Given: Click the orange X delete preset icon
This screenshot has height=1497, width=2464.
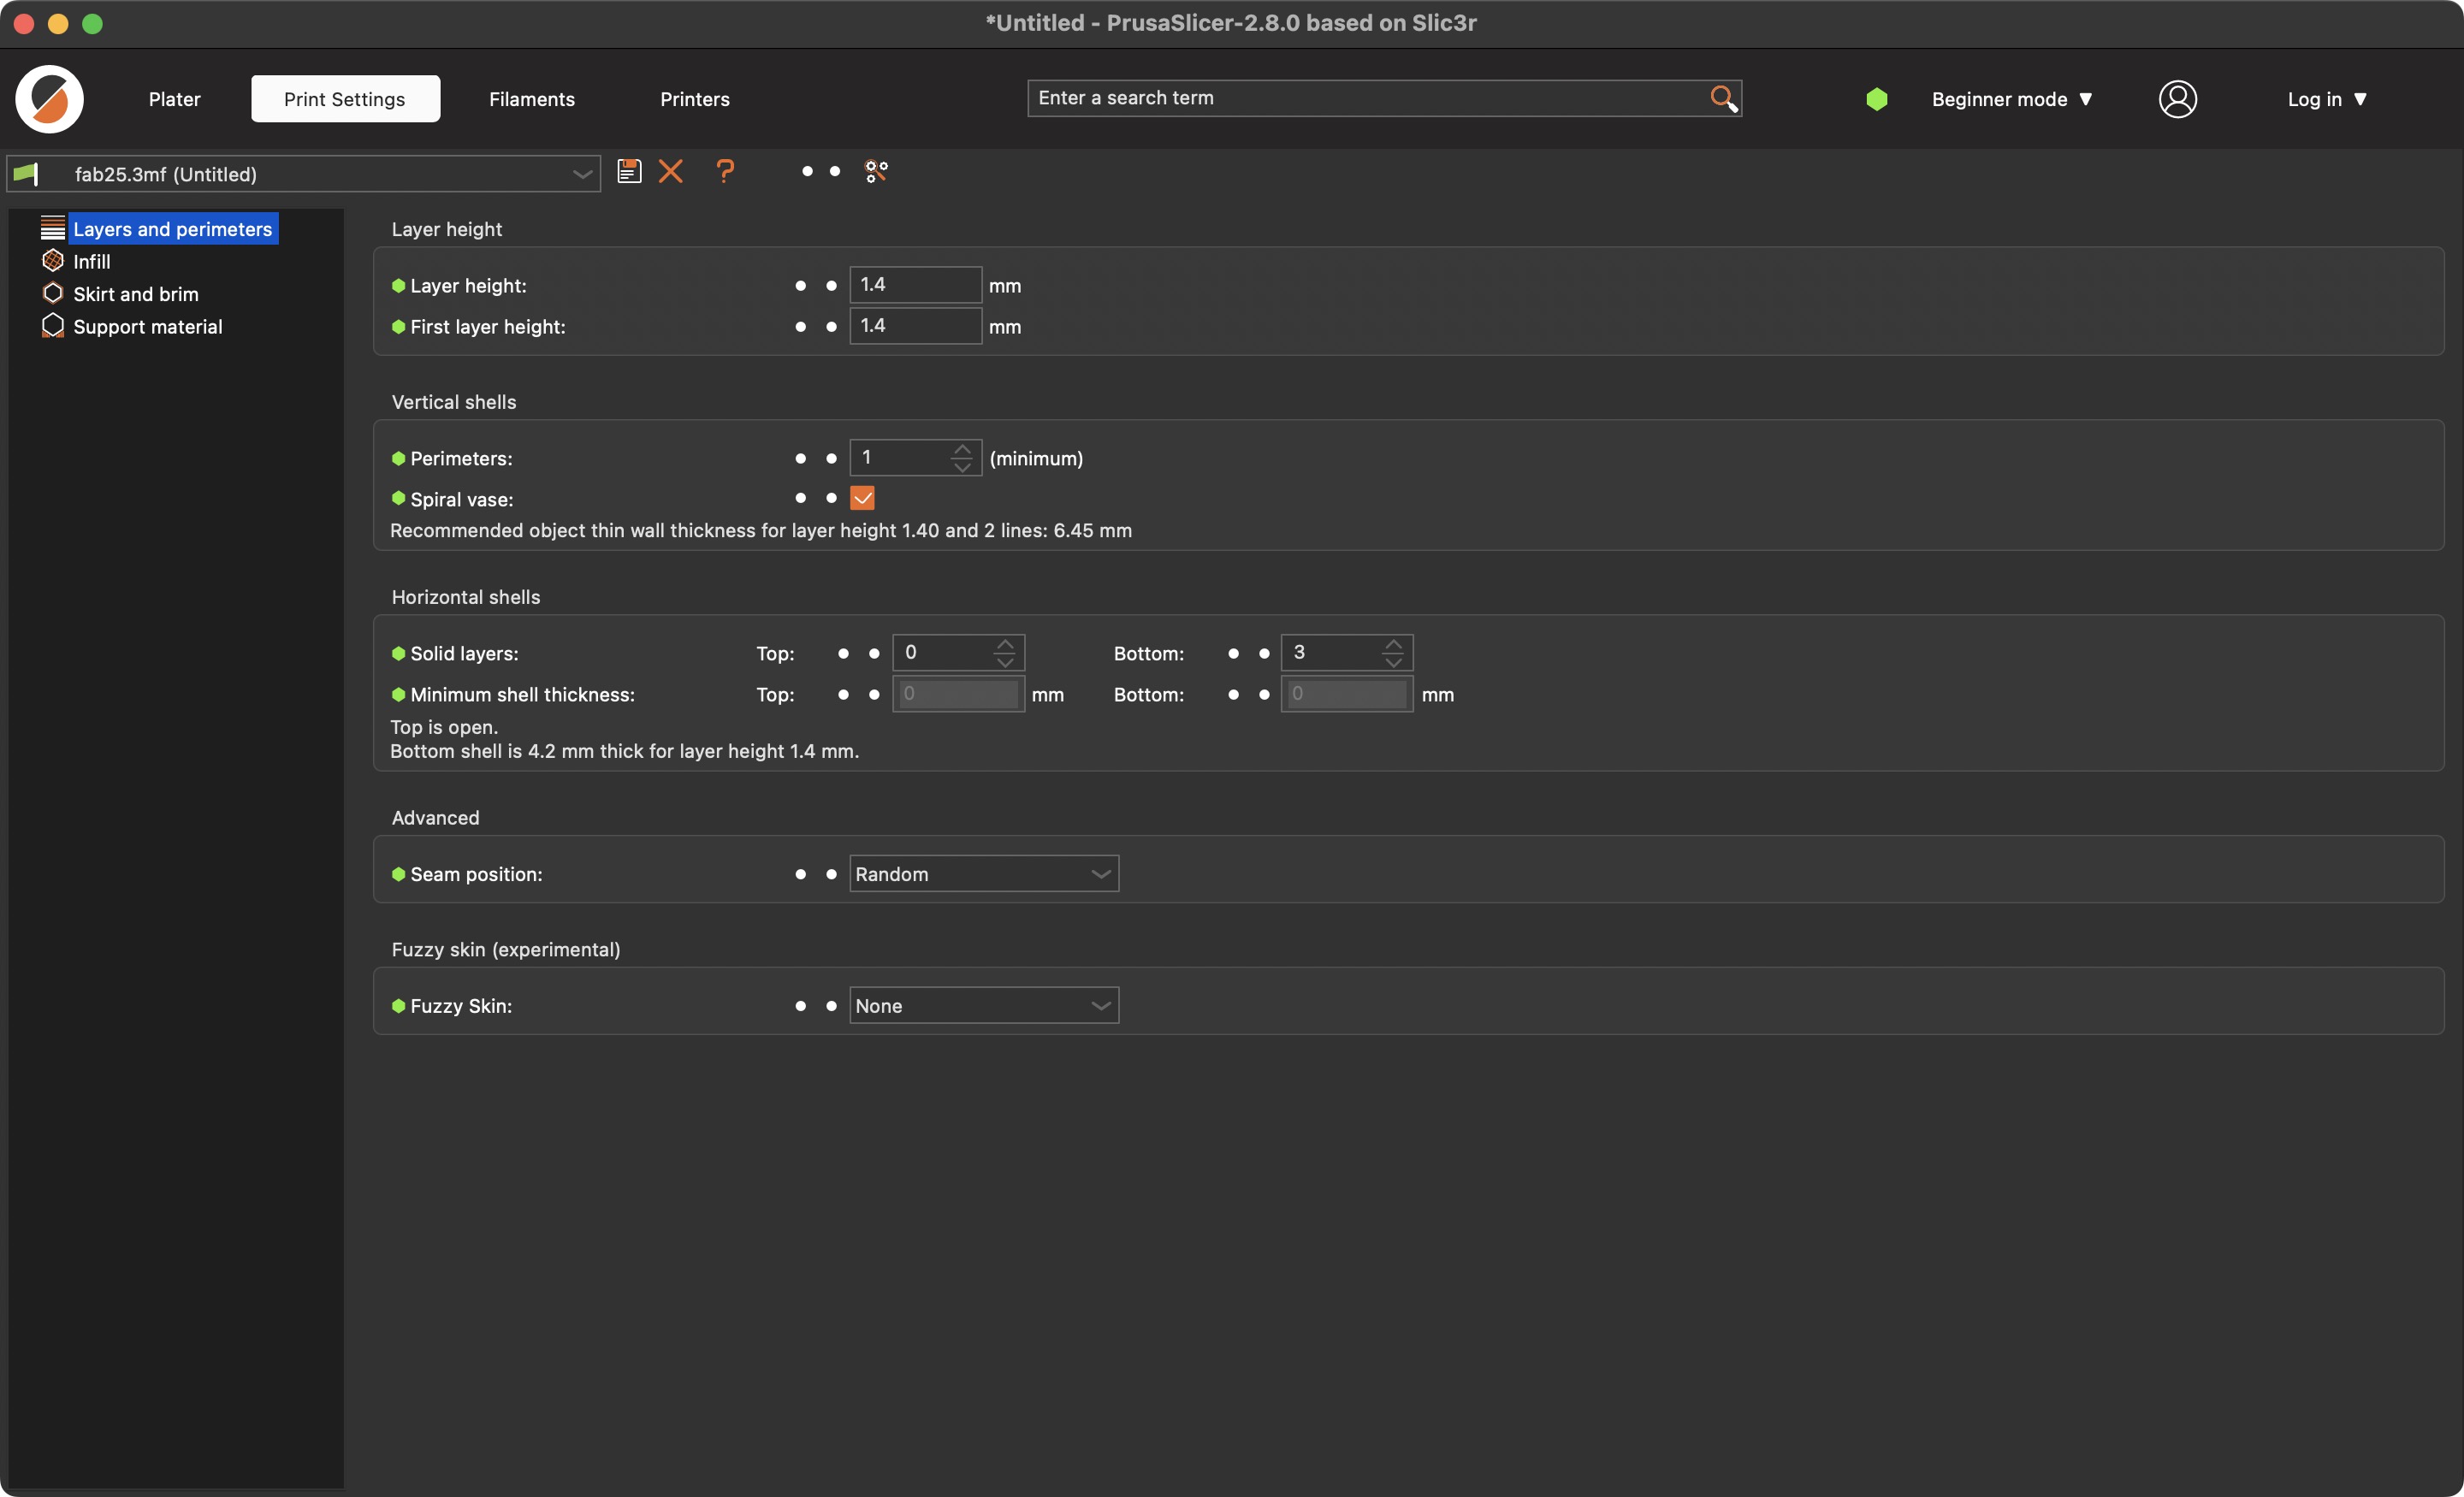Looking at the screenshot, I should [671, 171].
